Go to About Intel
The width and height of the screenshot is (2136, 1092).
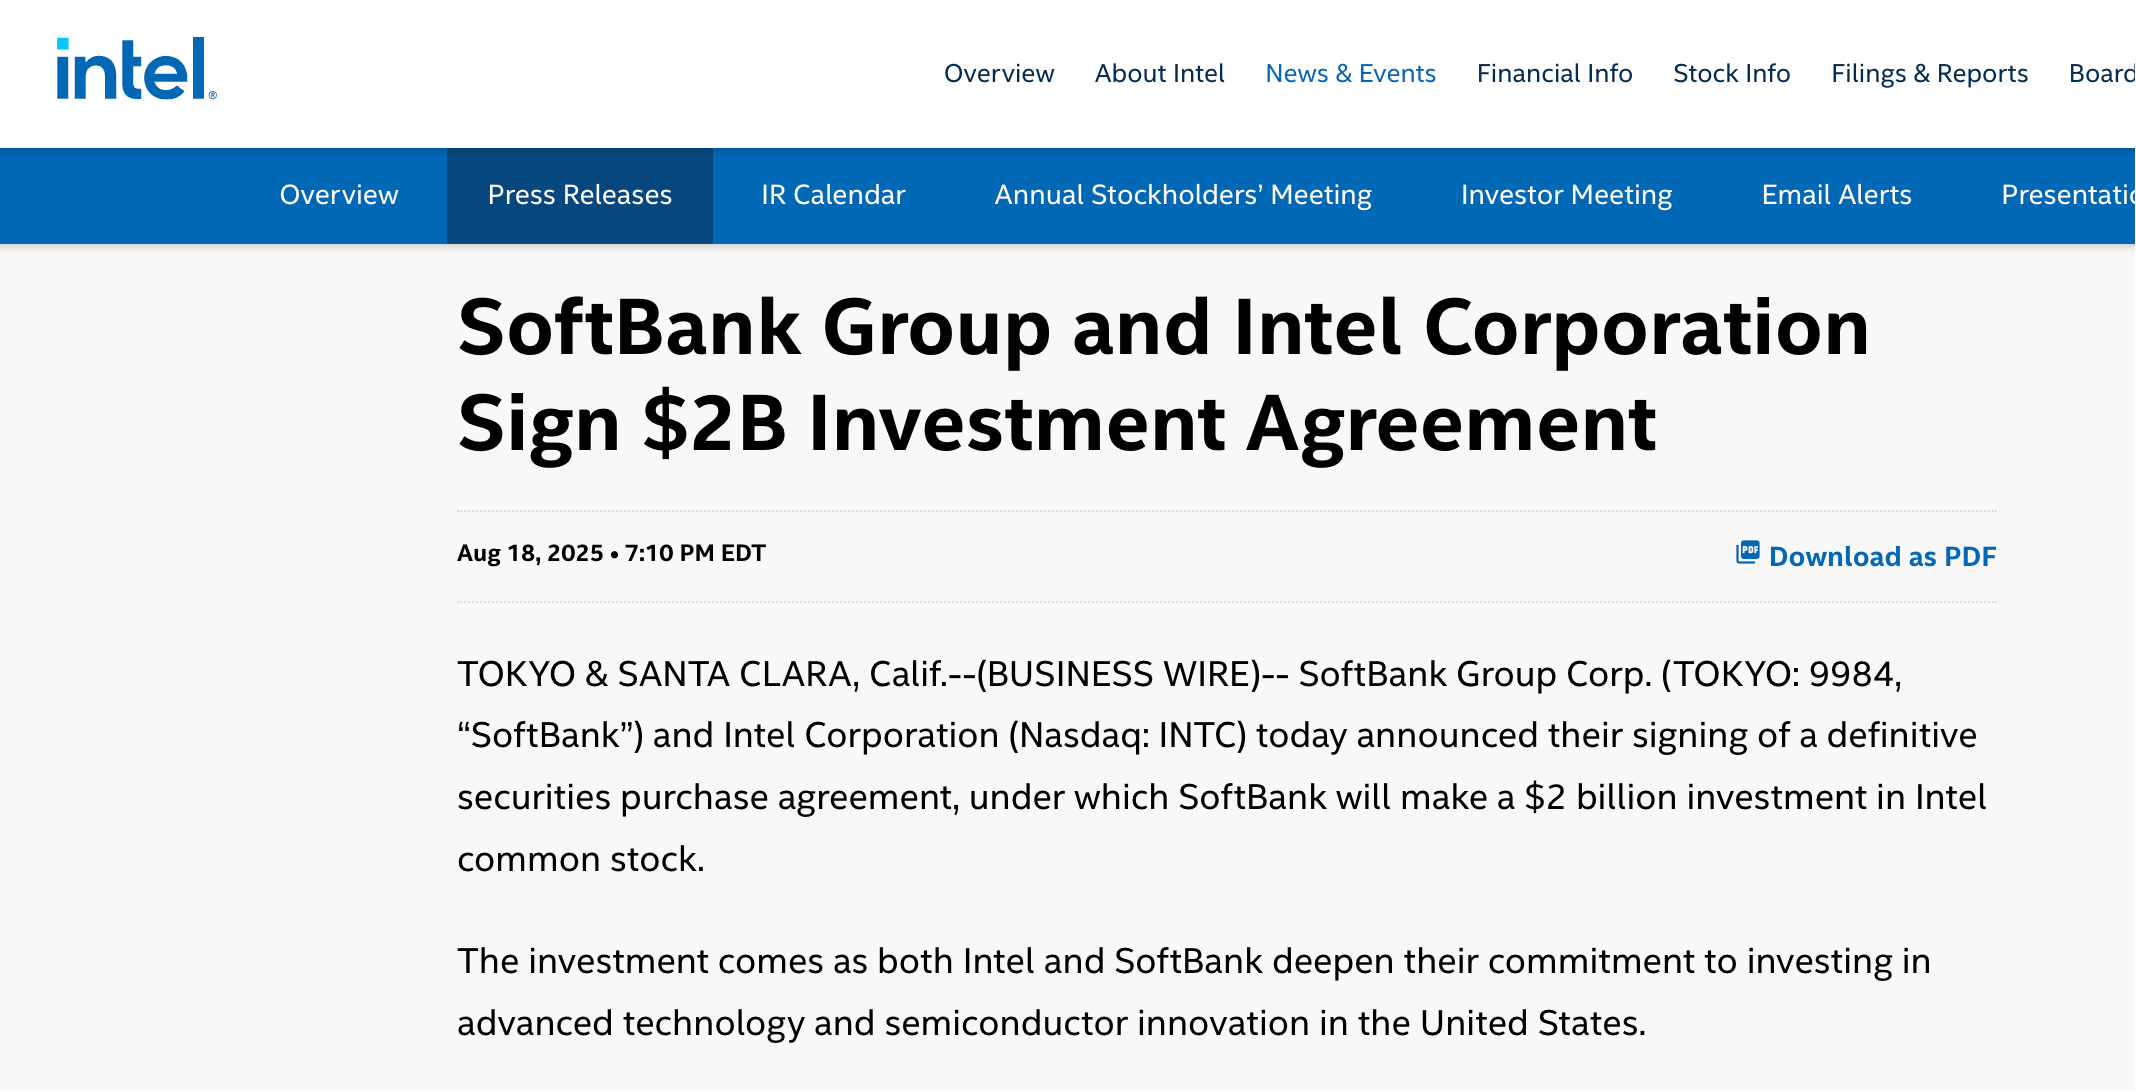(1159, 73)
